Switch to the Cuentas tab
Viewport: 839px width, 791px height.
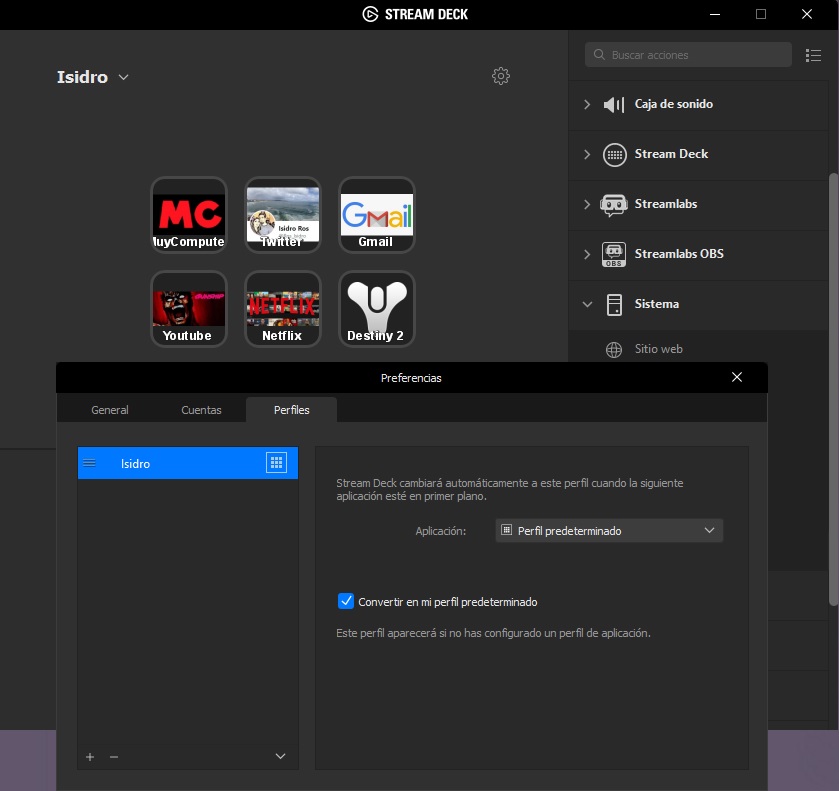[201, 410]
